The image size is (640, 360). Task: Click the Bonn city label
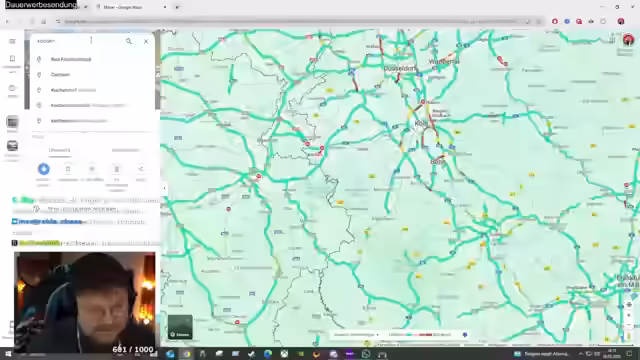[x=438, y=162]
